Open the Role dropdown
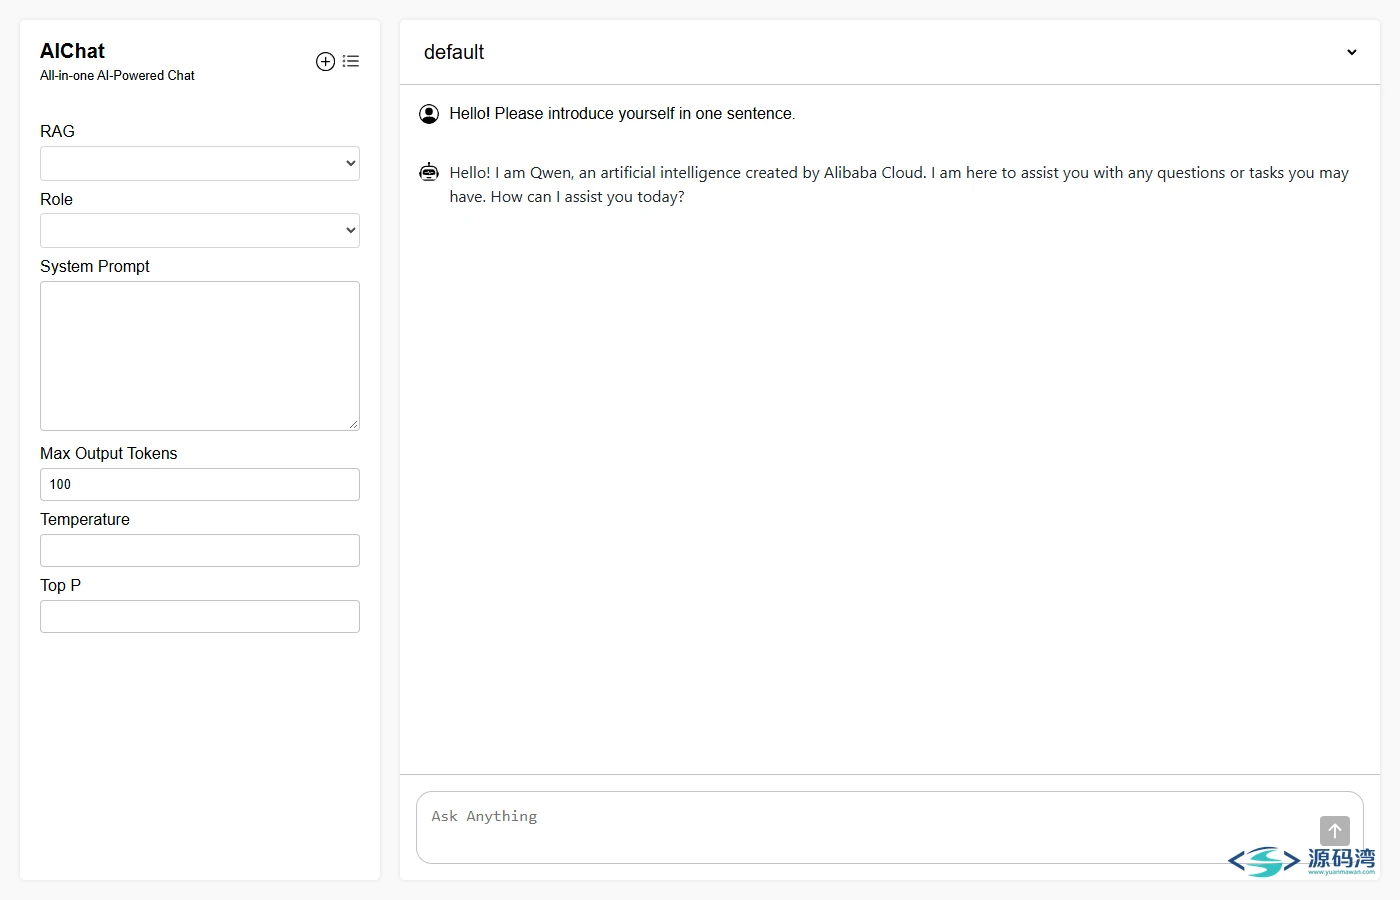 pyautogui.click(x=200, y=231)
